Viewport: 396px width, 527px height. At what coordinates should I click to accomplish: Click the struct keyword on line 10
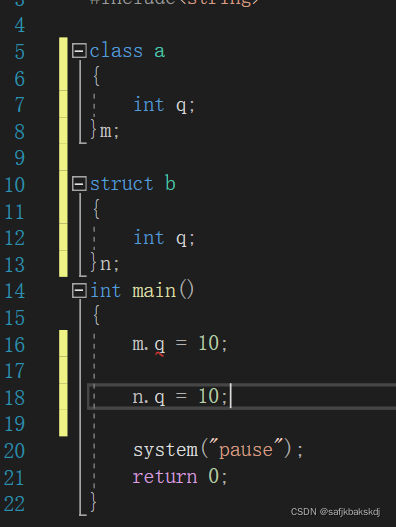pyautogui.click(x=122, y=184)
